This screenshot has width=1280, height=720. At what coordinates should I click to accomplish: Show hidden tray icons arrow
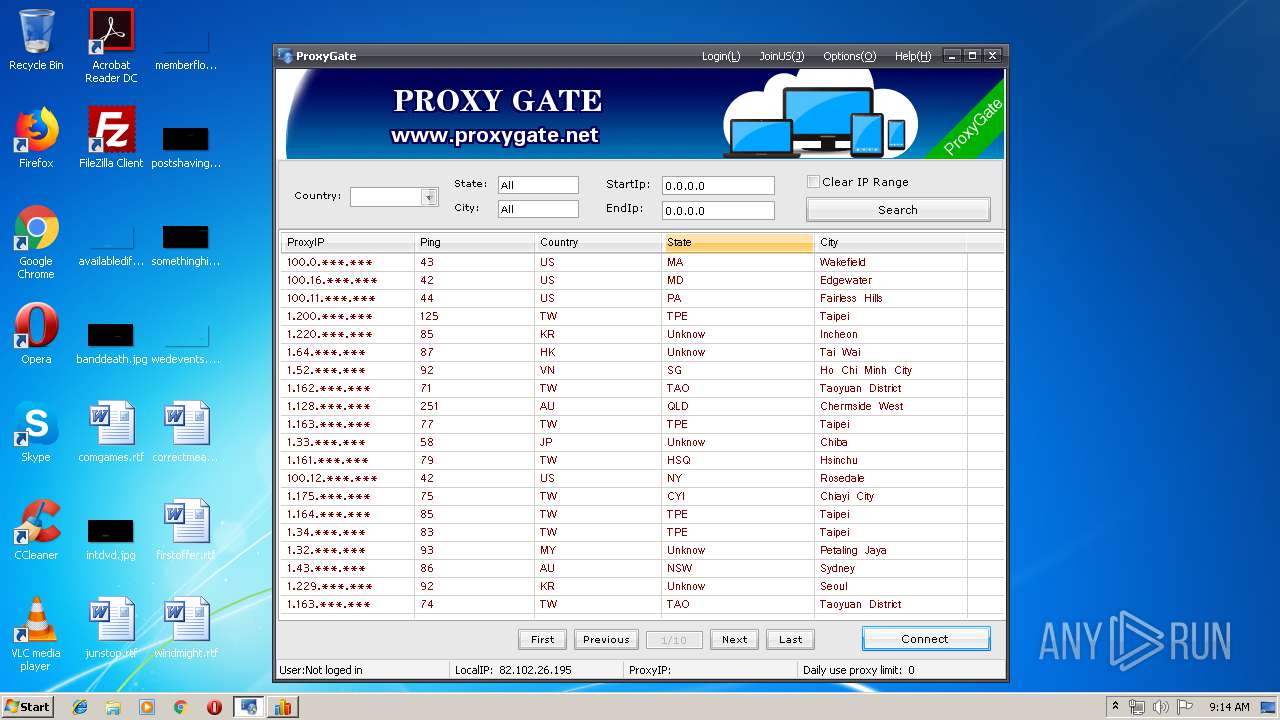pyautogui.click(x=1115, y=707)
